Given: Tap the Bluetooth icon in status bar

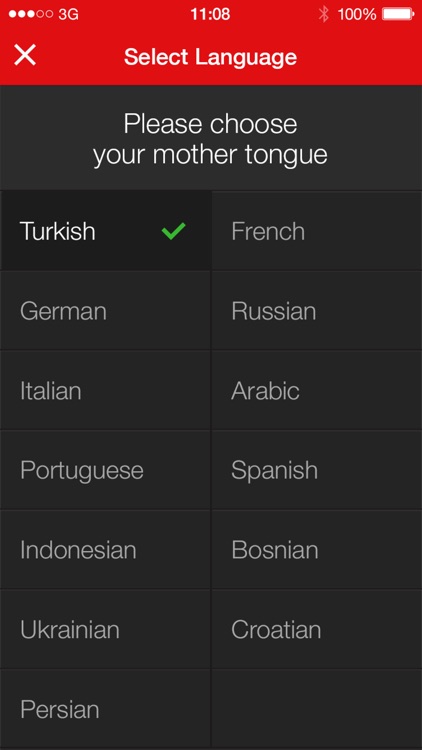Looking at the screenshot, I should [x=324, y=14].
